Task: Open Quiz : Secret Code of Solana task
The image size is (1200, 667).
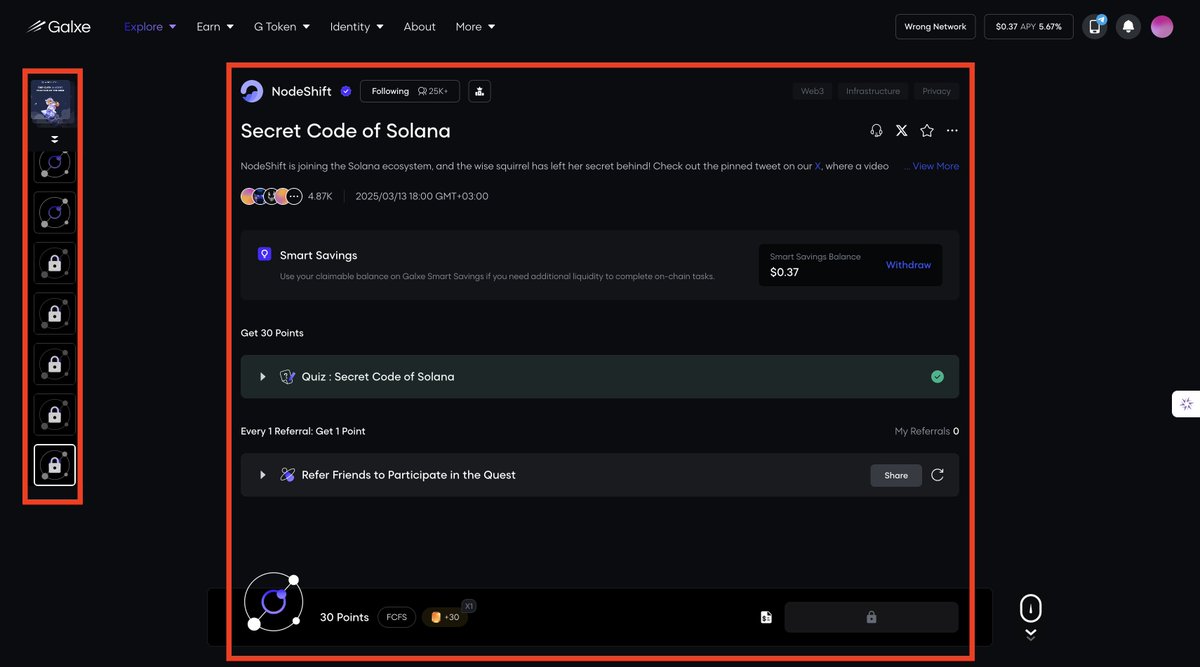Action: coord(600,377)
